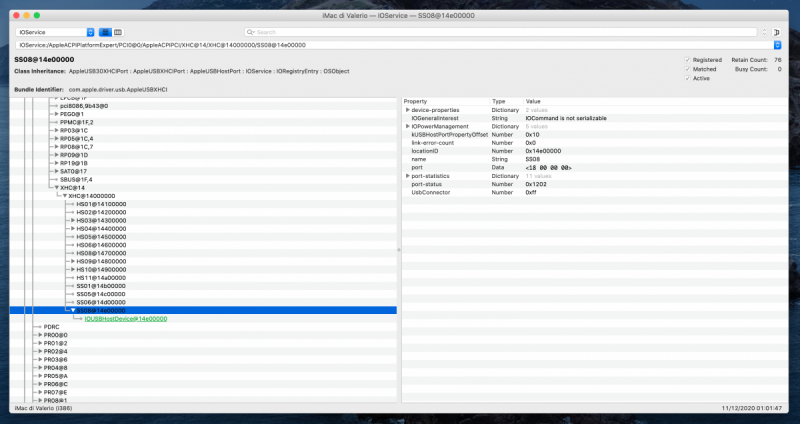Open the IOUSBHostDevice@14e00000 link
The height and width of the screenshot is (424, 800).
126,318
